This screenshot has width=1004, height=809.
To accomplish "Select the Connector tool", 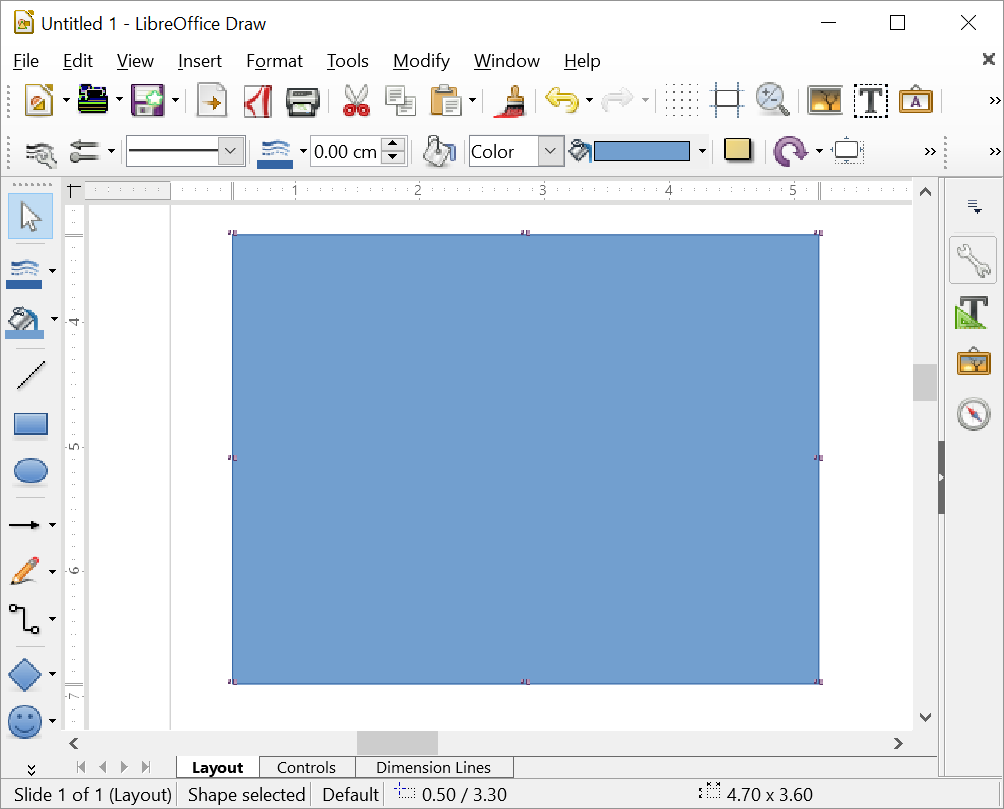I will tap(24, 619).
